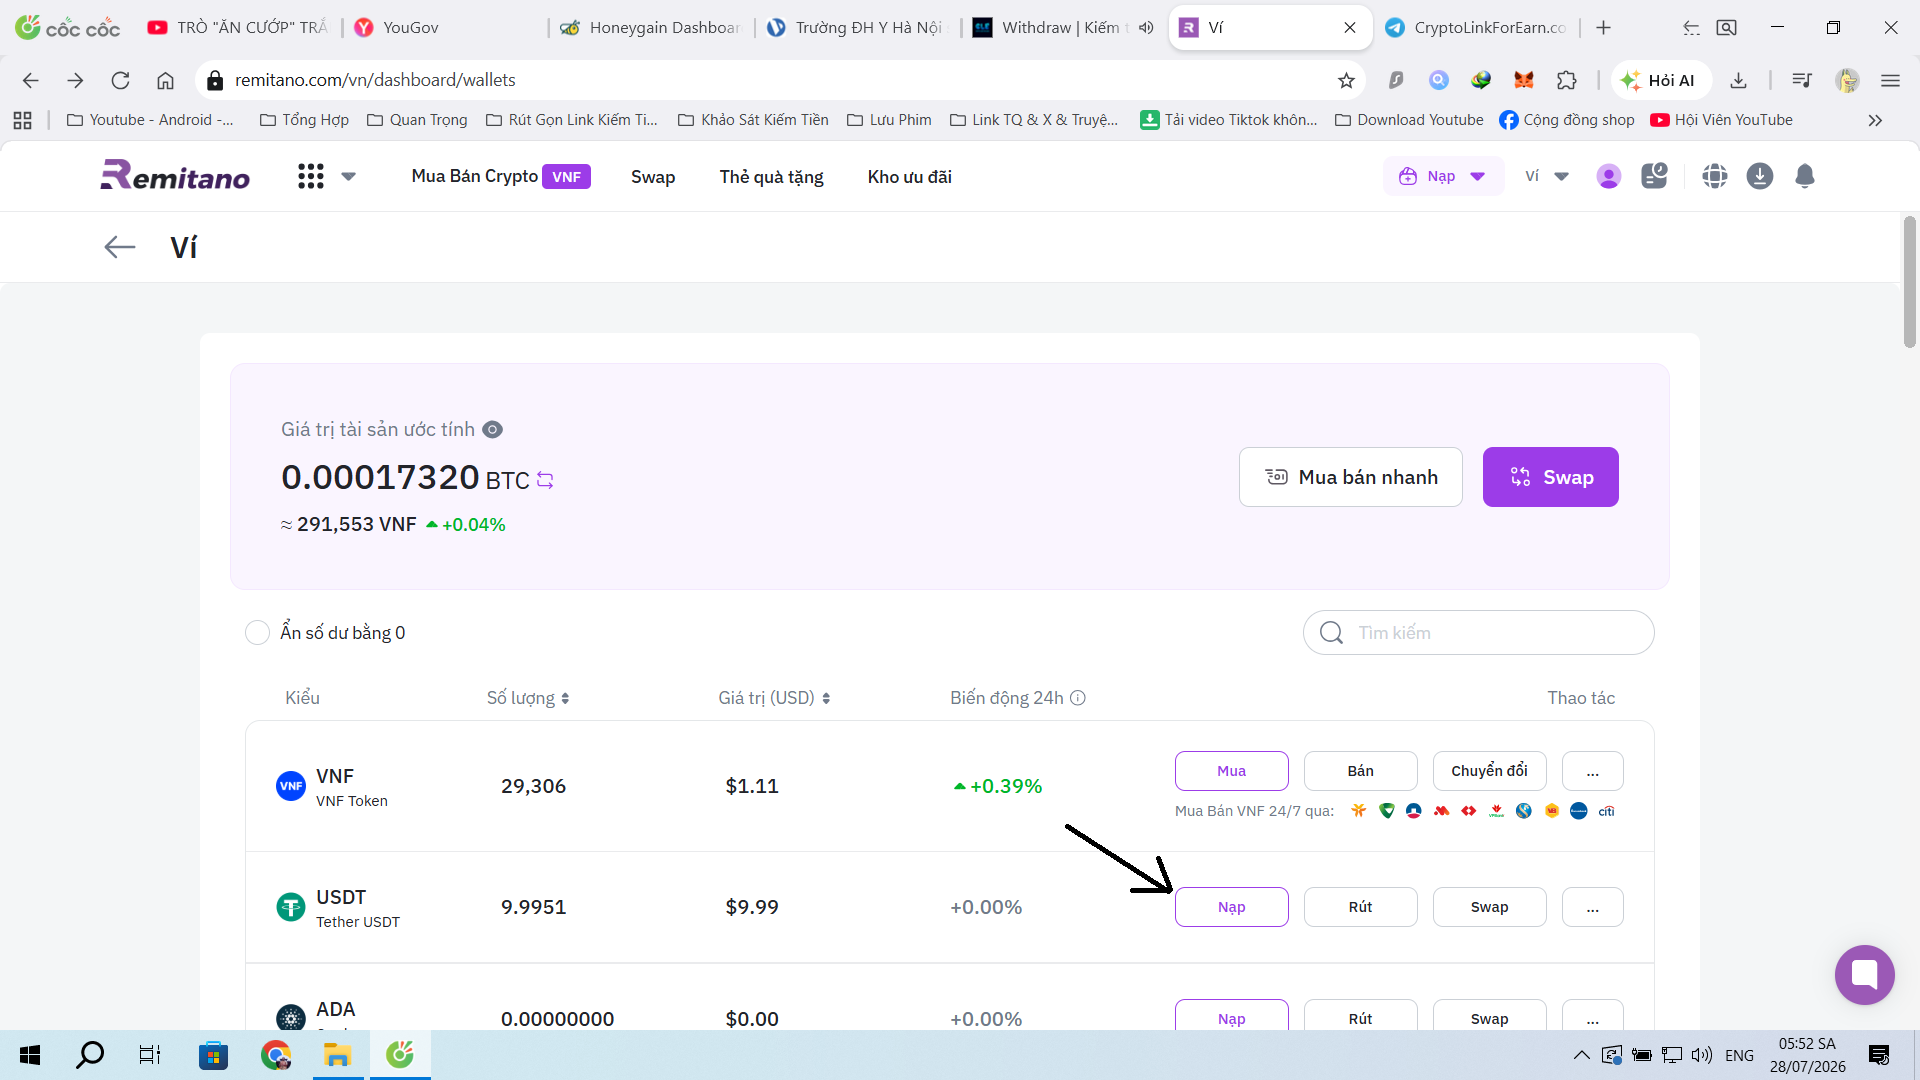Image resolution: width=1920 pixels, height=1080 pixels.
Task: Open the referral contacts icon
Action: click(1655, 176)
